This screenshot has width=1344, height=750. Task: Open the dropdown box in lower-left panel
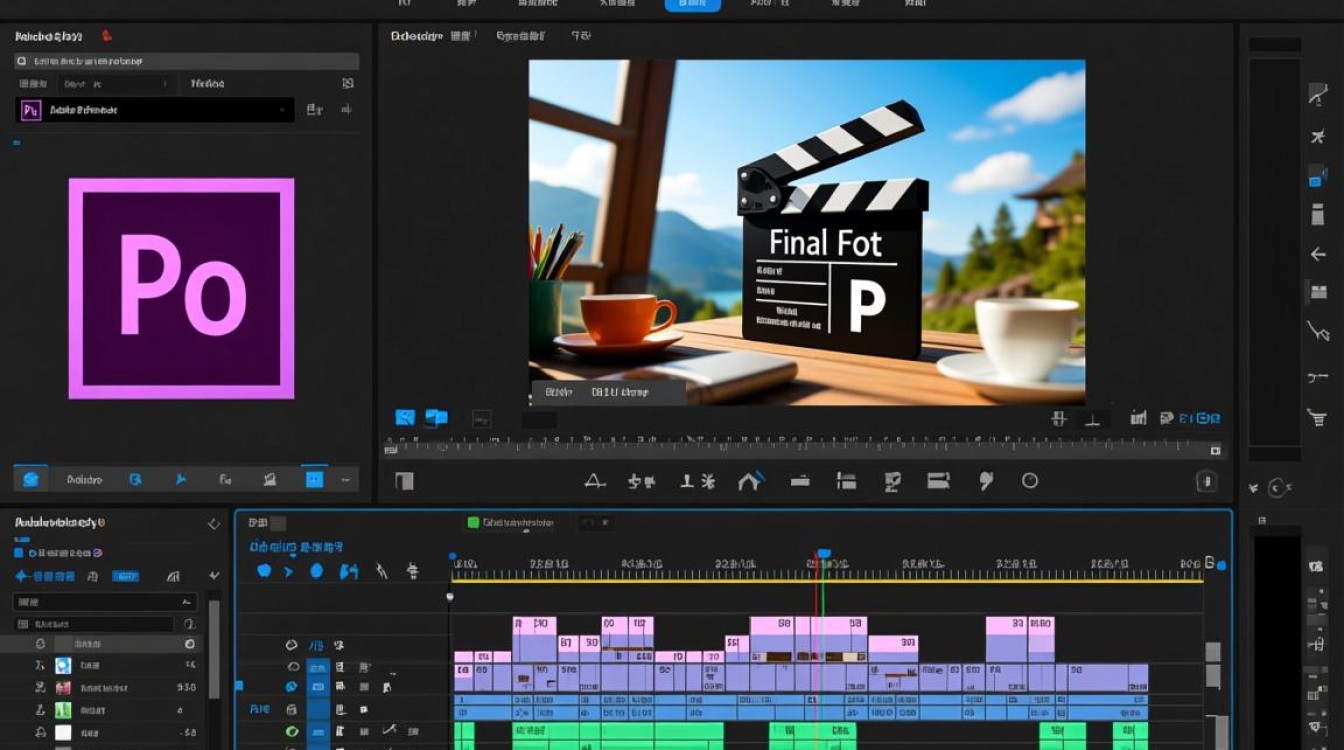(x=105, y=602)
